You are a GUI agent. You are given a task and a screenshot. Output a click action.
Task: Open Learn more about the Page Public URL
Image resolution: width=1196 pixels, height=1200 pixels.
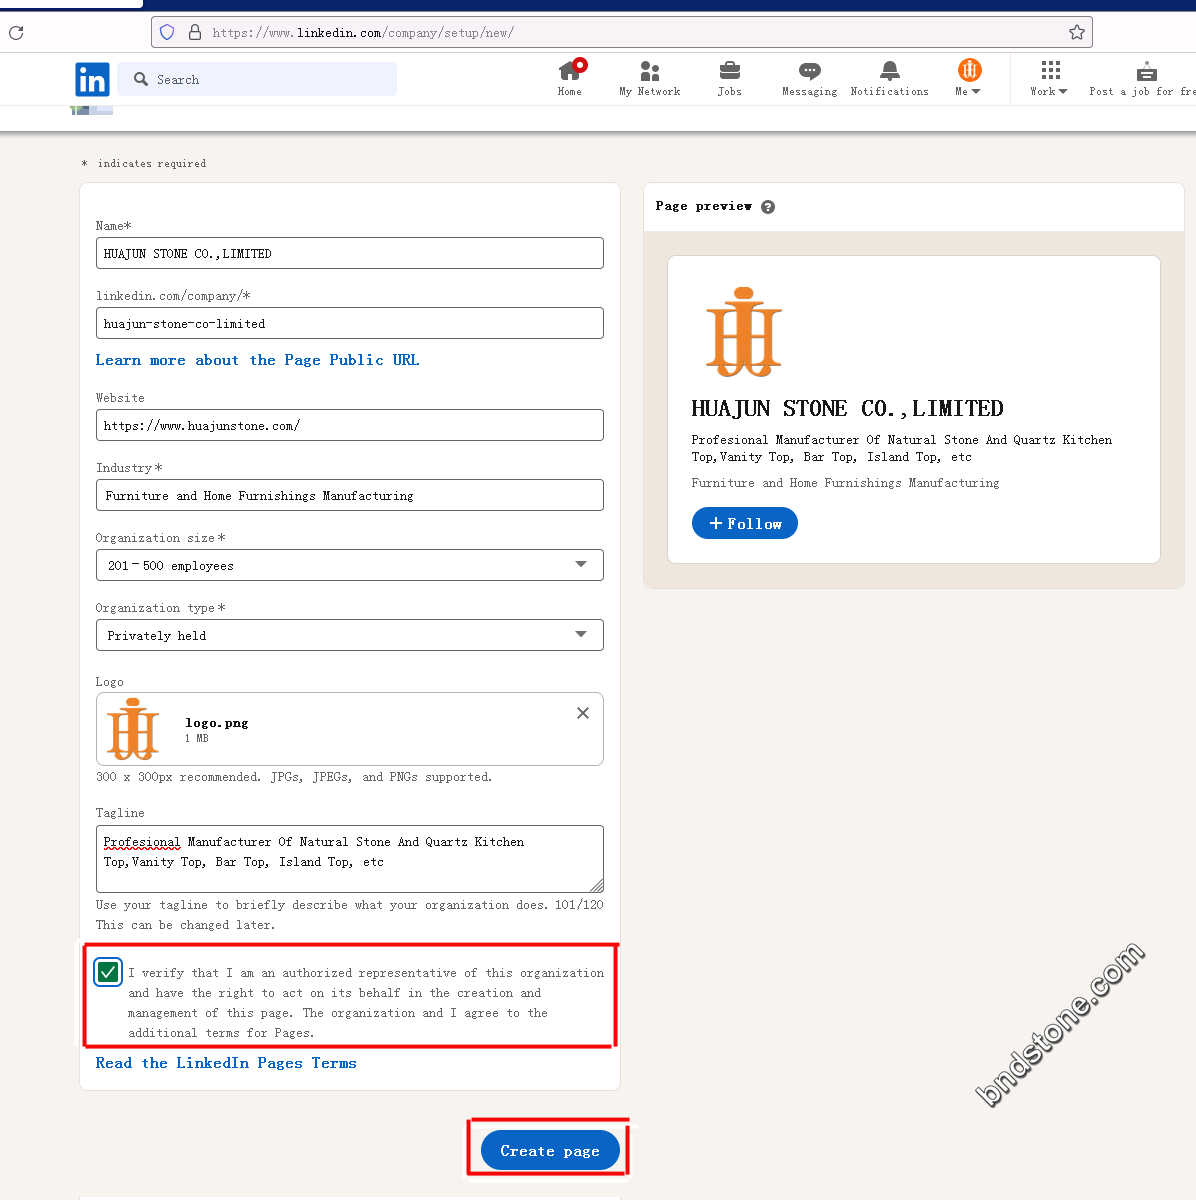(257, 360)
